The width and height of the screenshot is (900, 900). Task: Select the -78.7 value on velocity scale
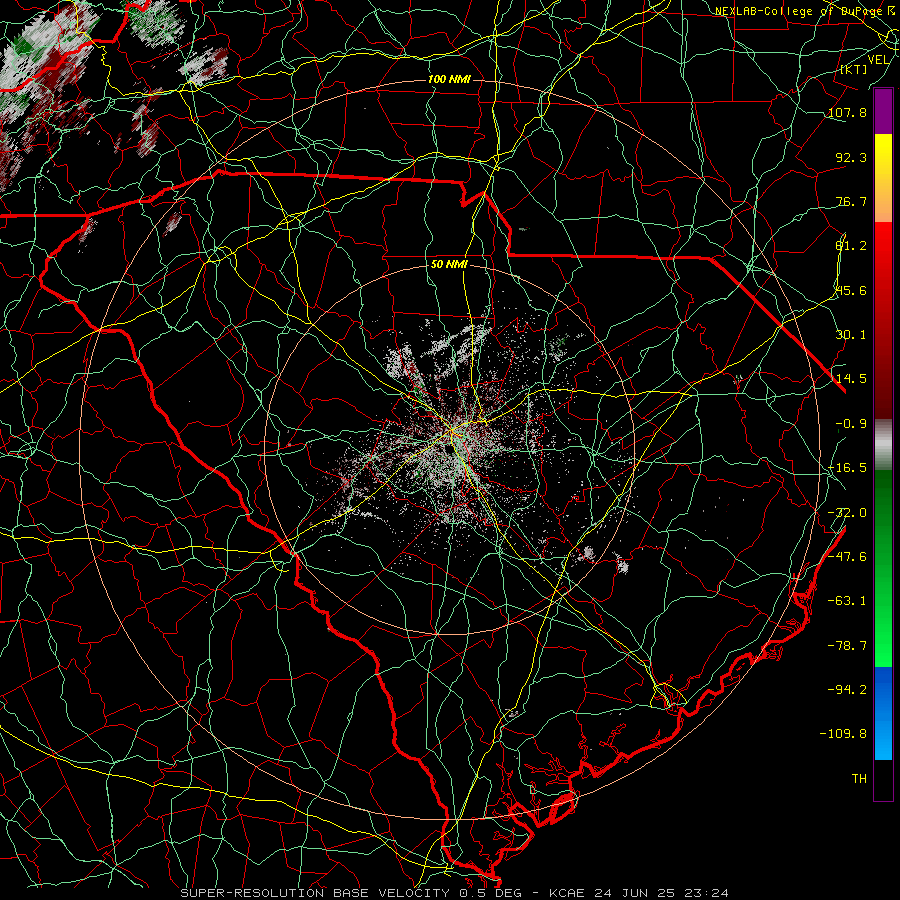pyautogui.click(x=847, y=646)
